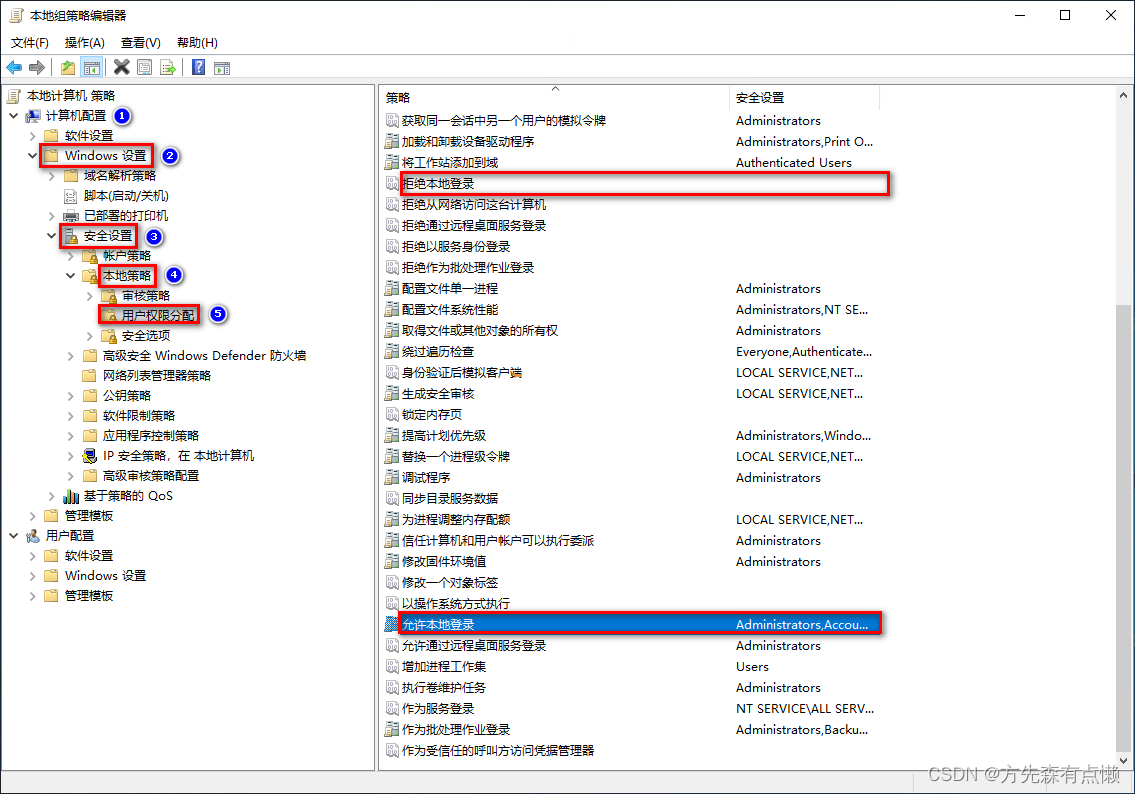The height and width of the screenshot is (794, 1135).
Task: Click the policy icon beside 调试程序
Action: 392,478
